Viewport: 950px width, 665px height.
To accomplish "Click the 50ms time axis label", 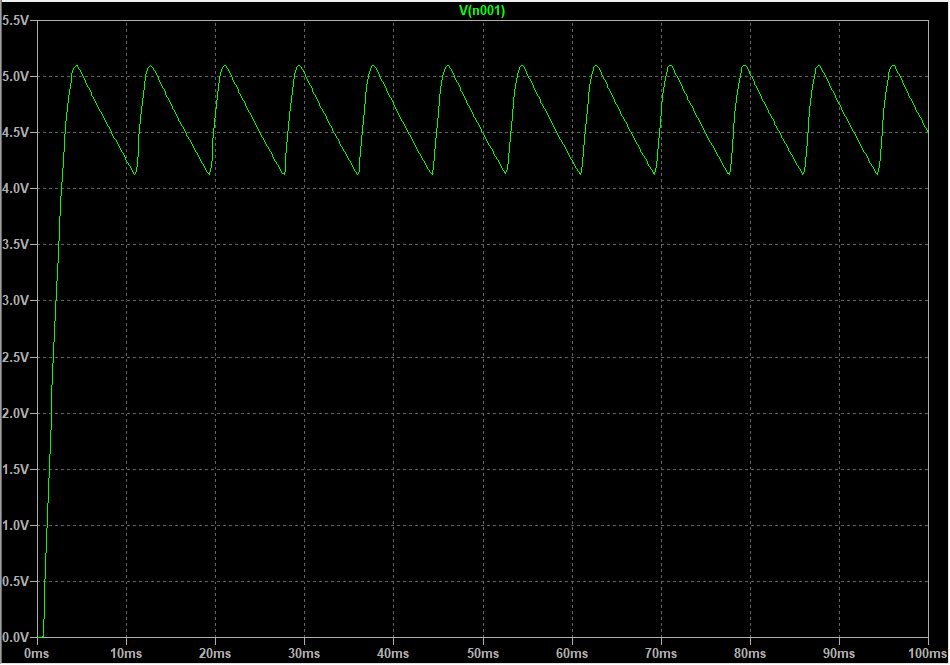I will coord(483,654).
